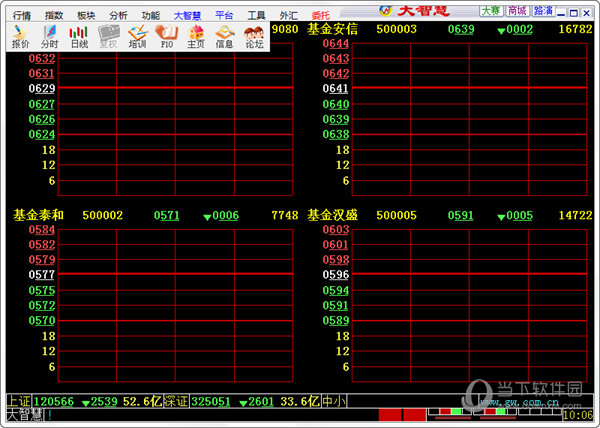Click the green 0589 price axis label
Image resolution: width=600 pixels, height=428 pixels.
(336, 321)
